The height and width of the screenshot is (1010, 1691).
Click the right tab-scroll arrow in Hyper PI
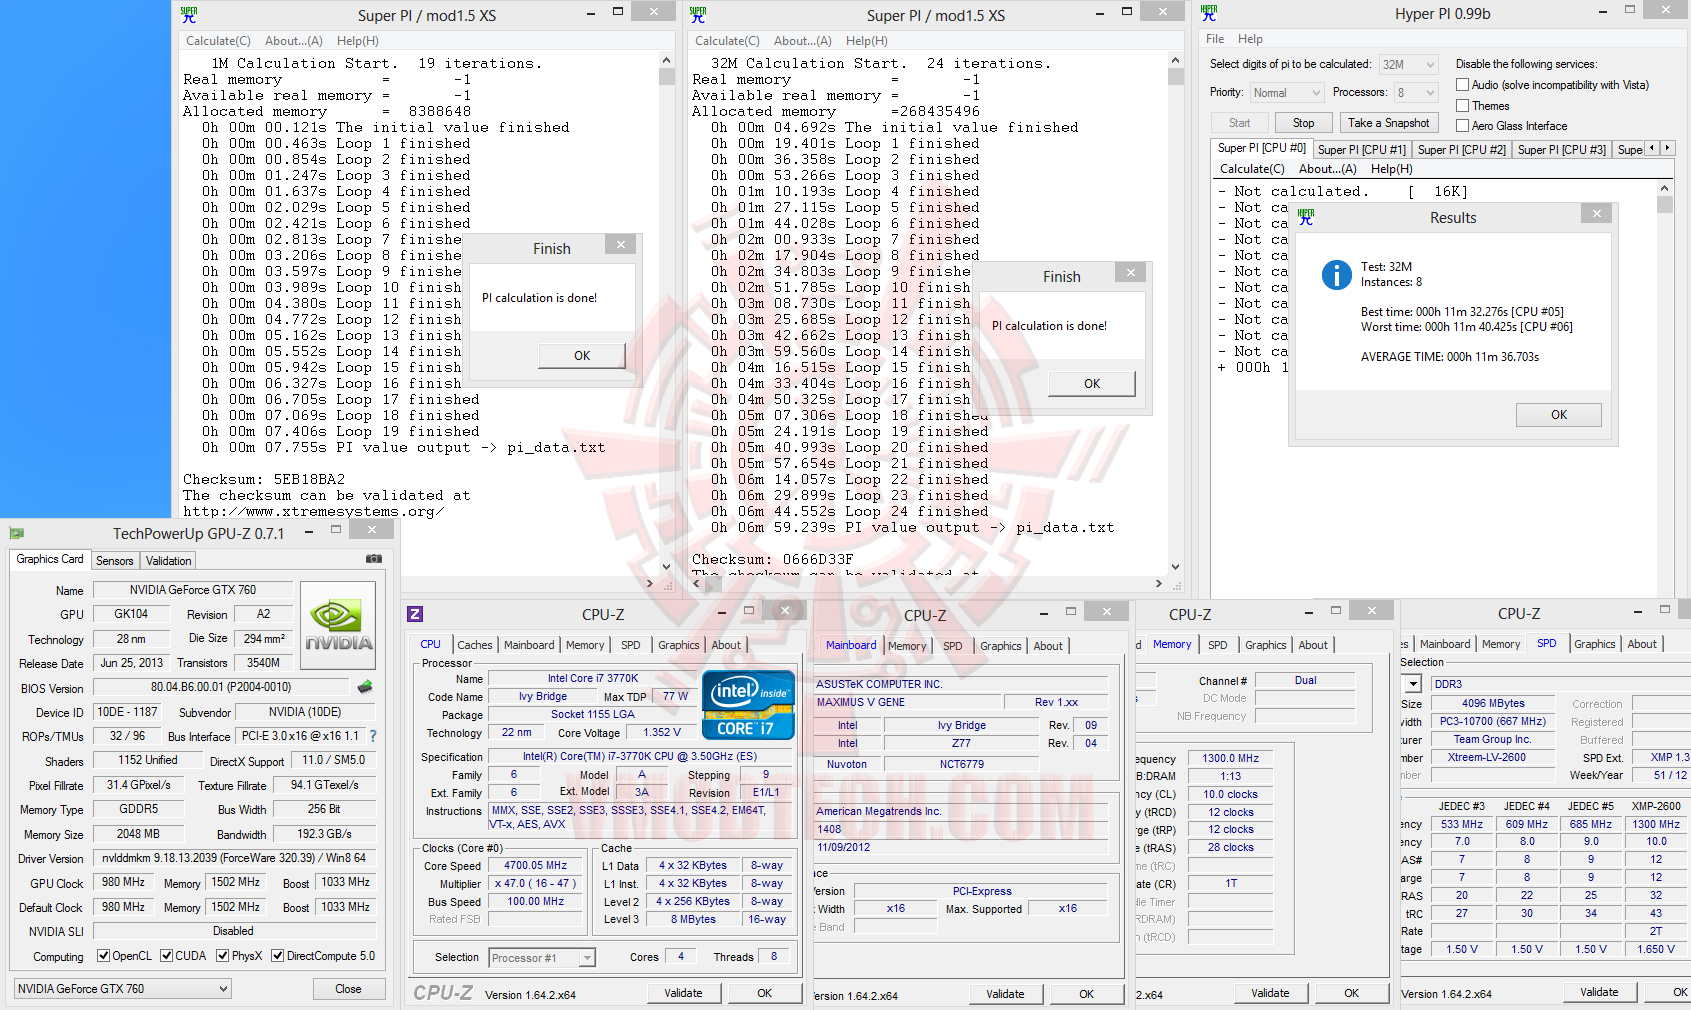tap(1666, 148)
